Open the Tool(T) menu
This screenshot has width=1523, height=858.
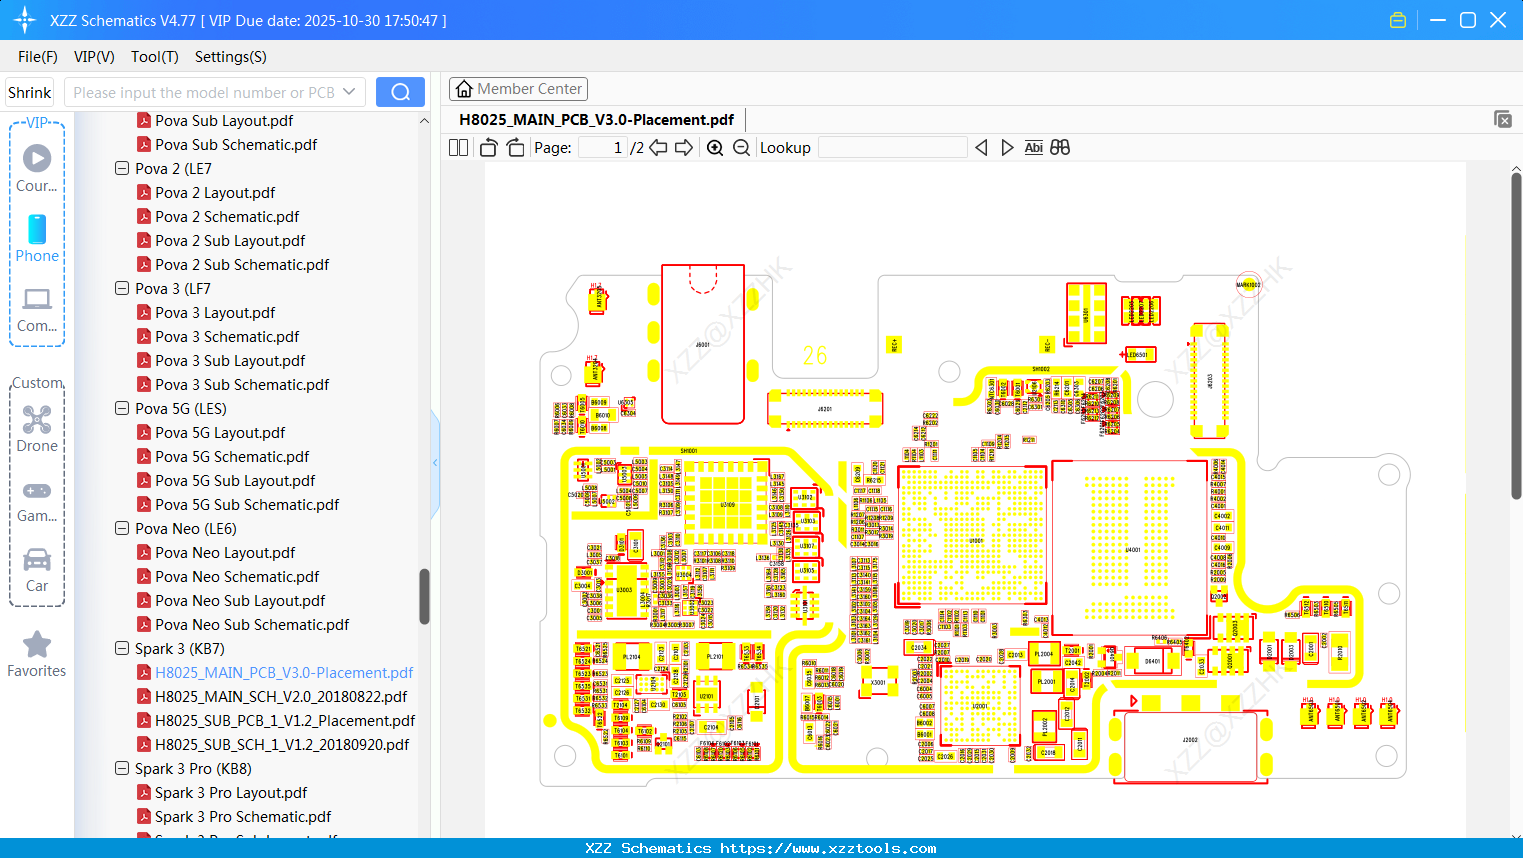tap(154, 57)
